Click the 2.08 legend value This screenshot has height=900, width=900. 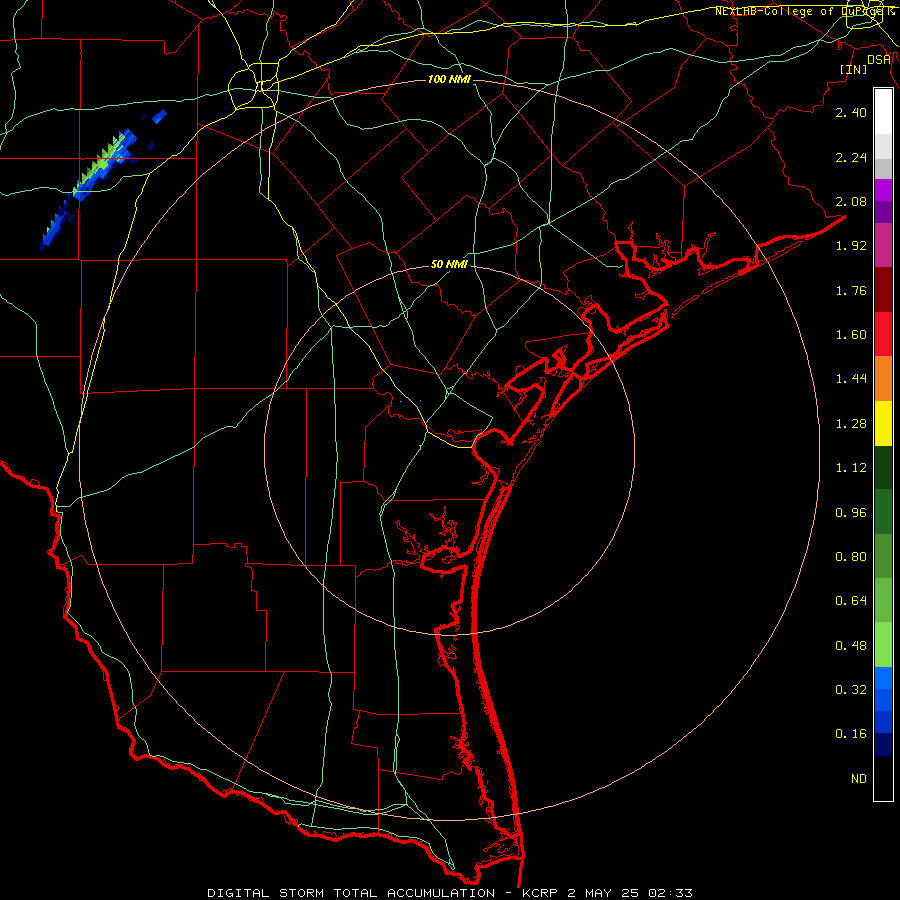[851, 201]
